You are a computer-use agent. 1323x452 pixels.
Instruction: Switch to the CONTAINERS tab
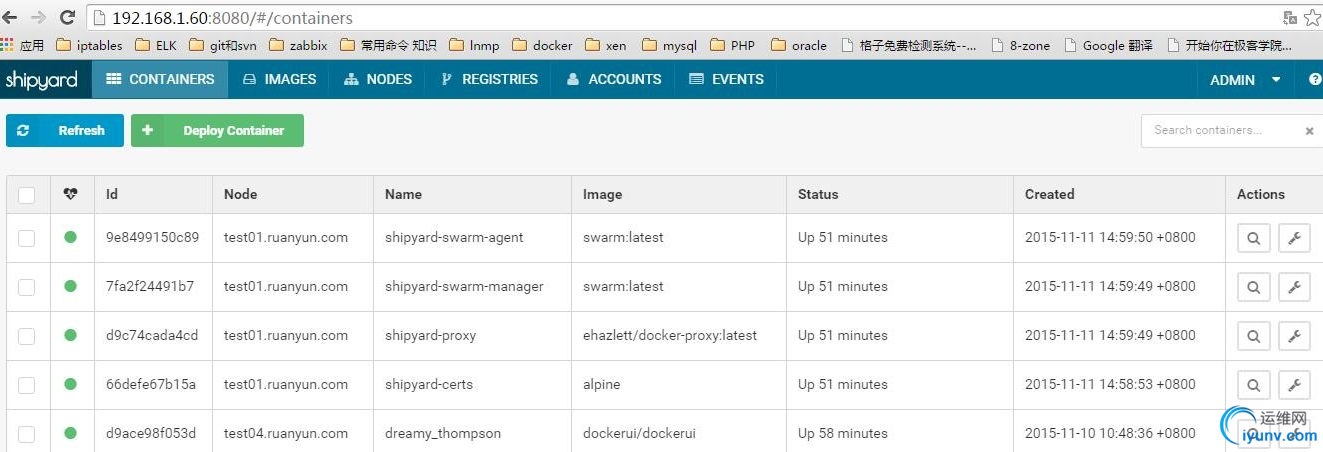[x=160, y=79]
